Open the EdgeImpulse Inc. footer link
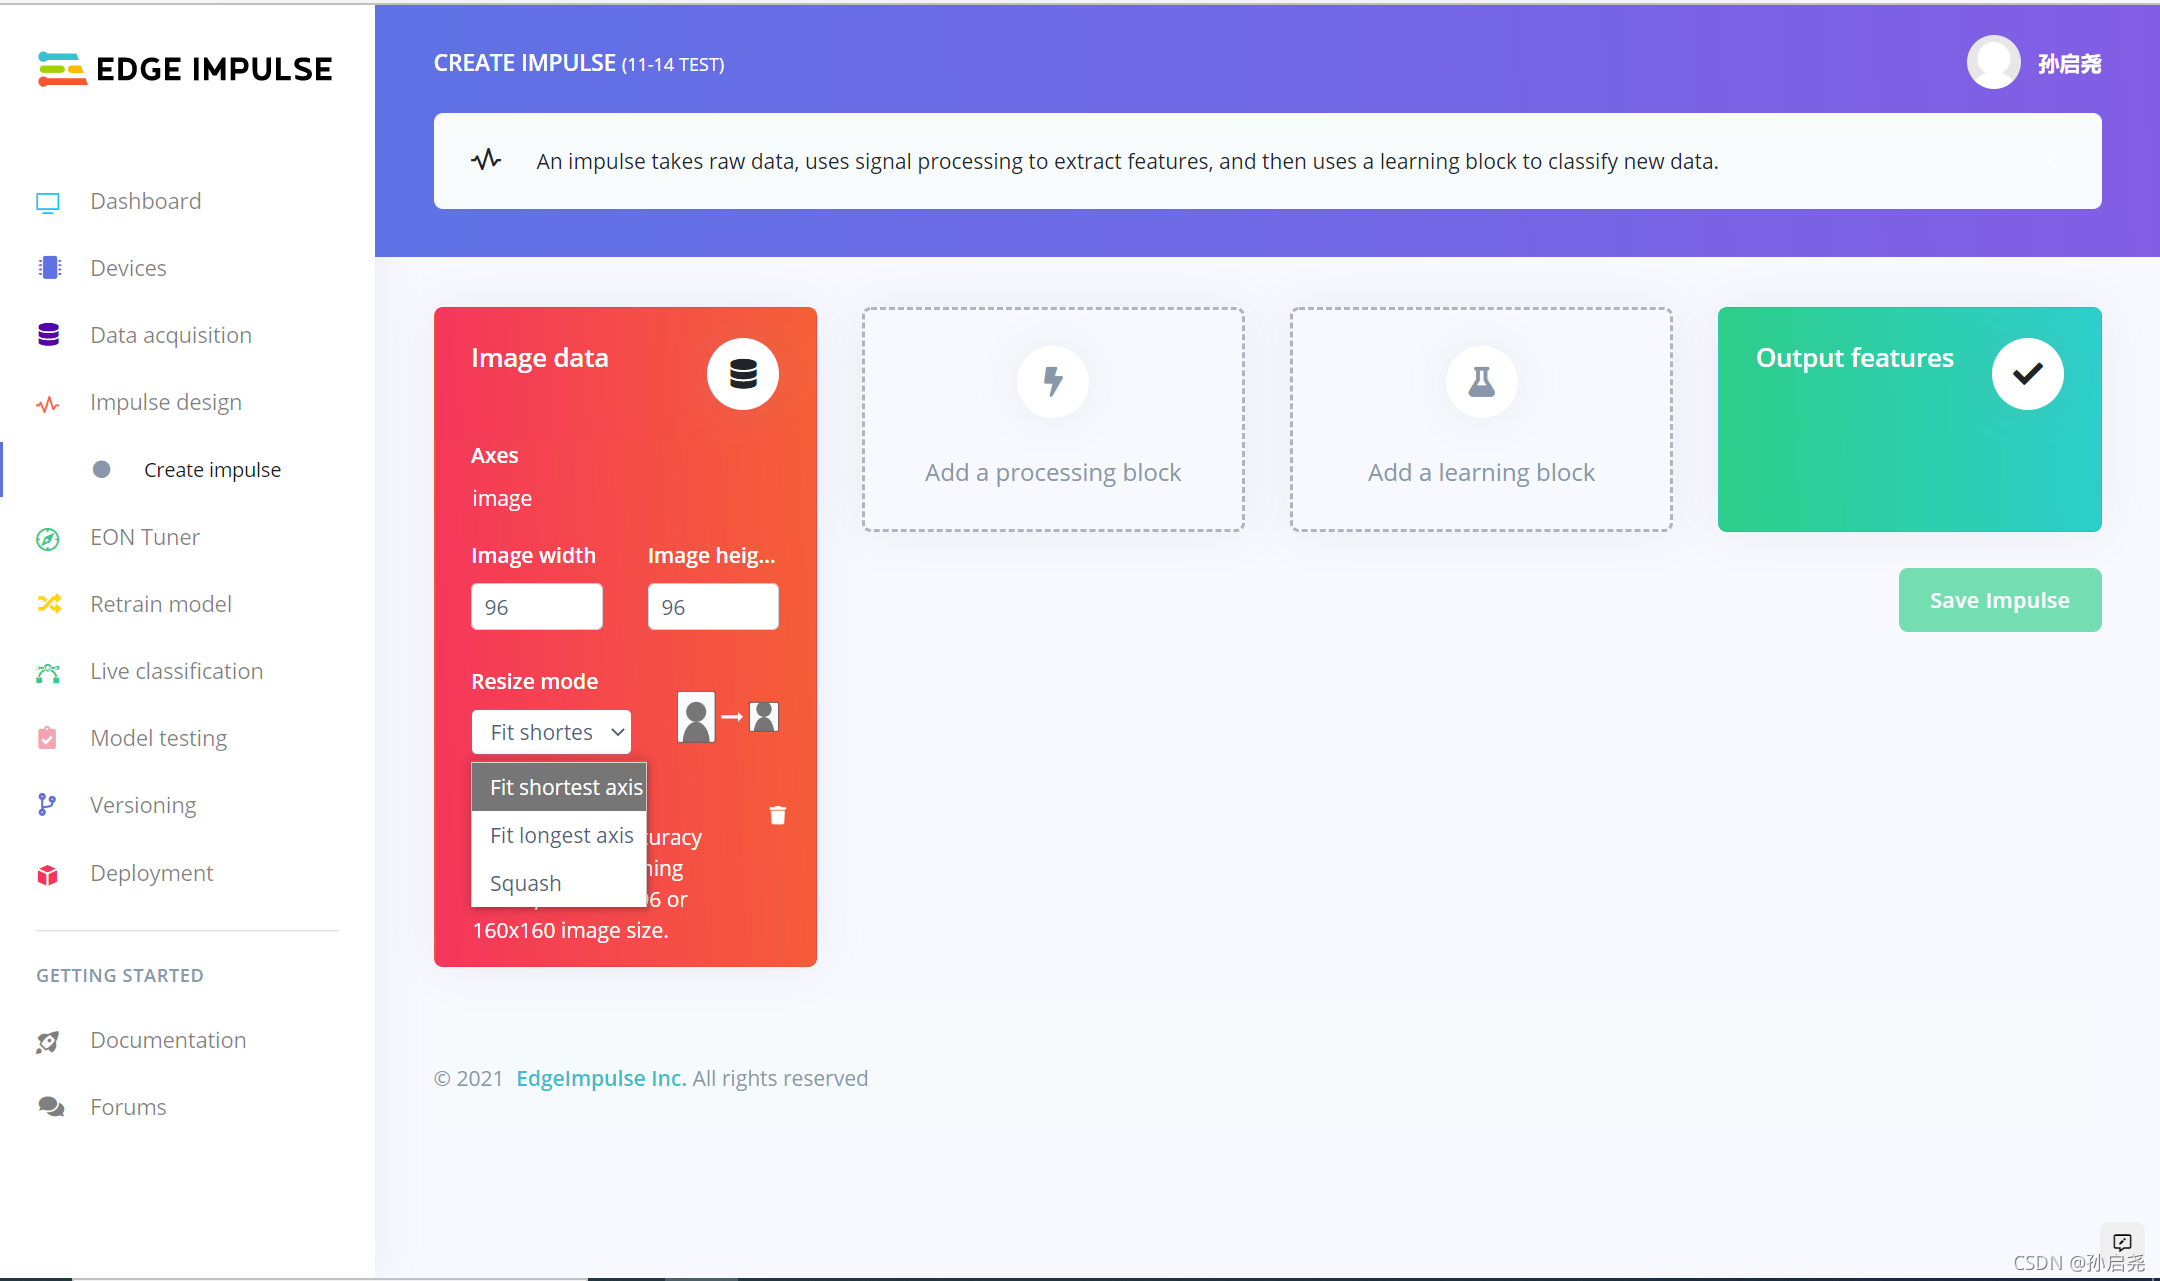 pos(601,1078)
